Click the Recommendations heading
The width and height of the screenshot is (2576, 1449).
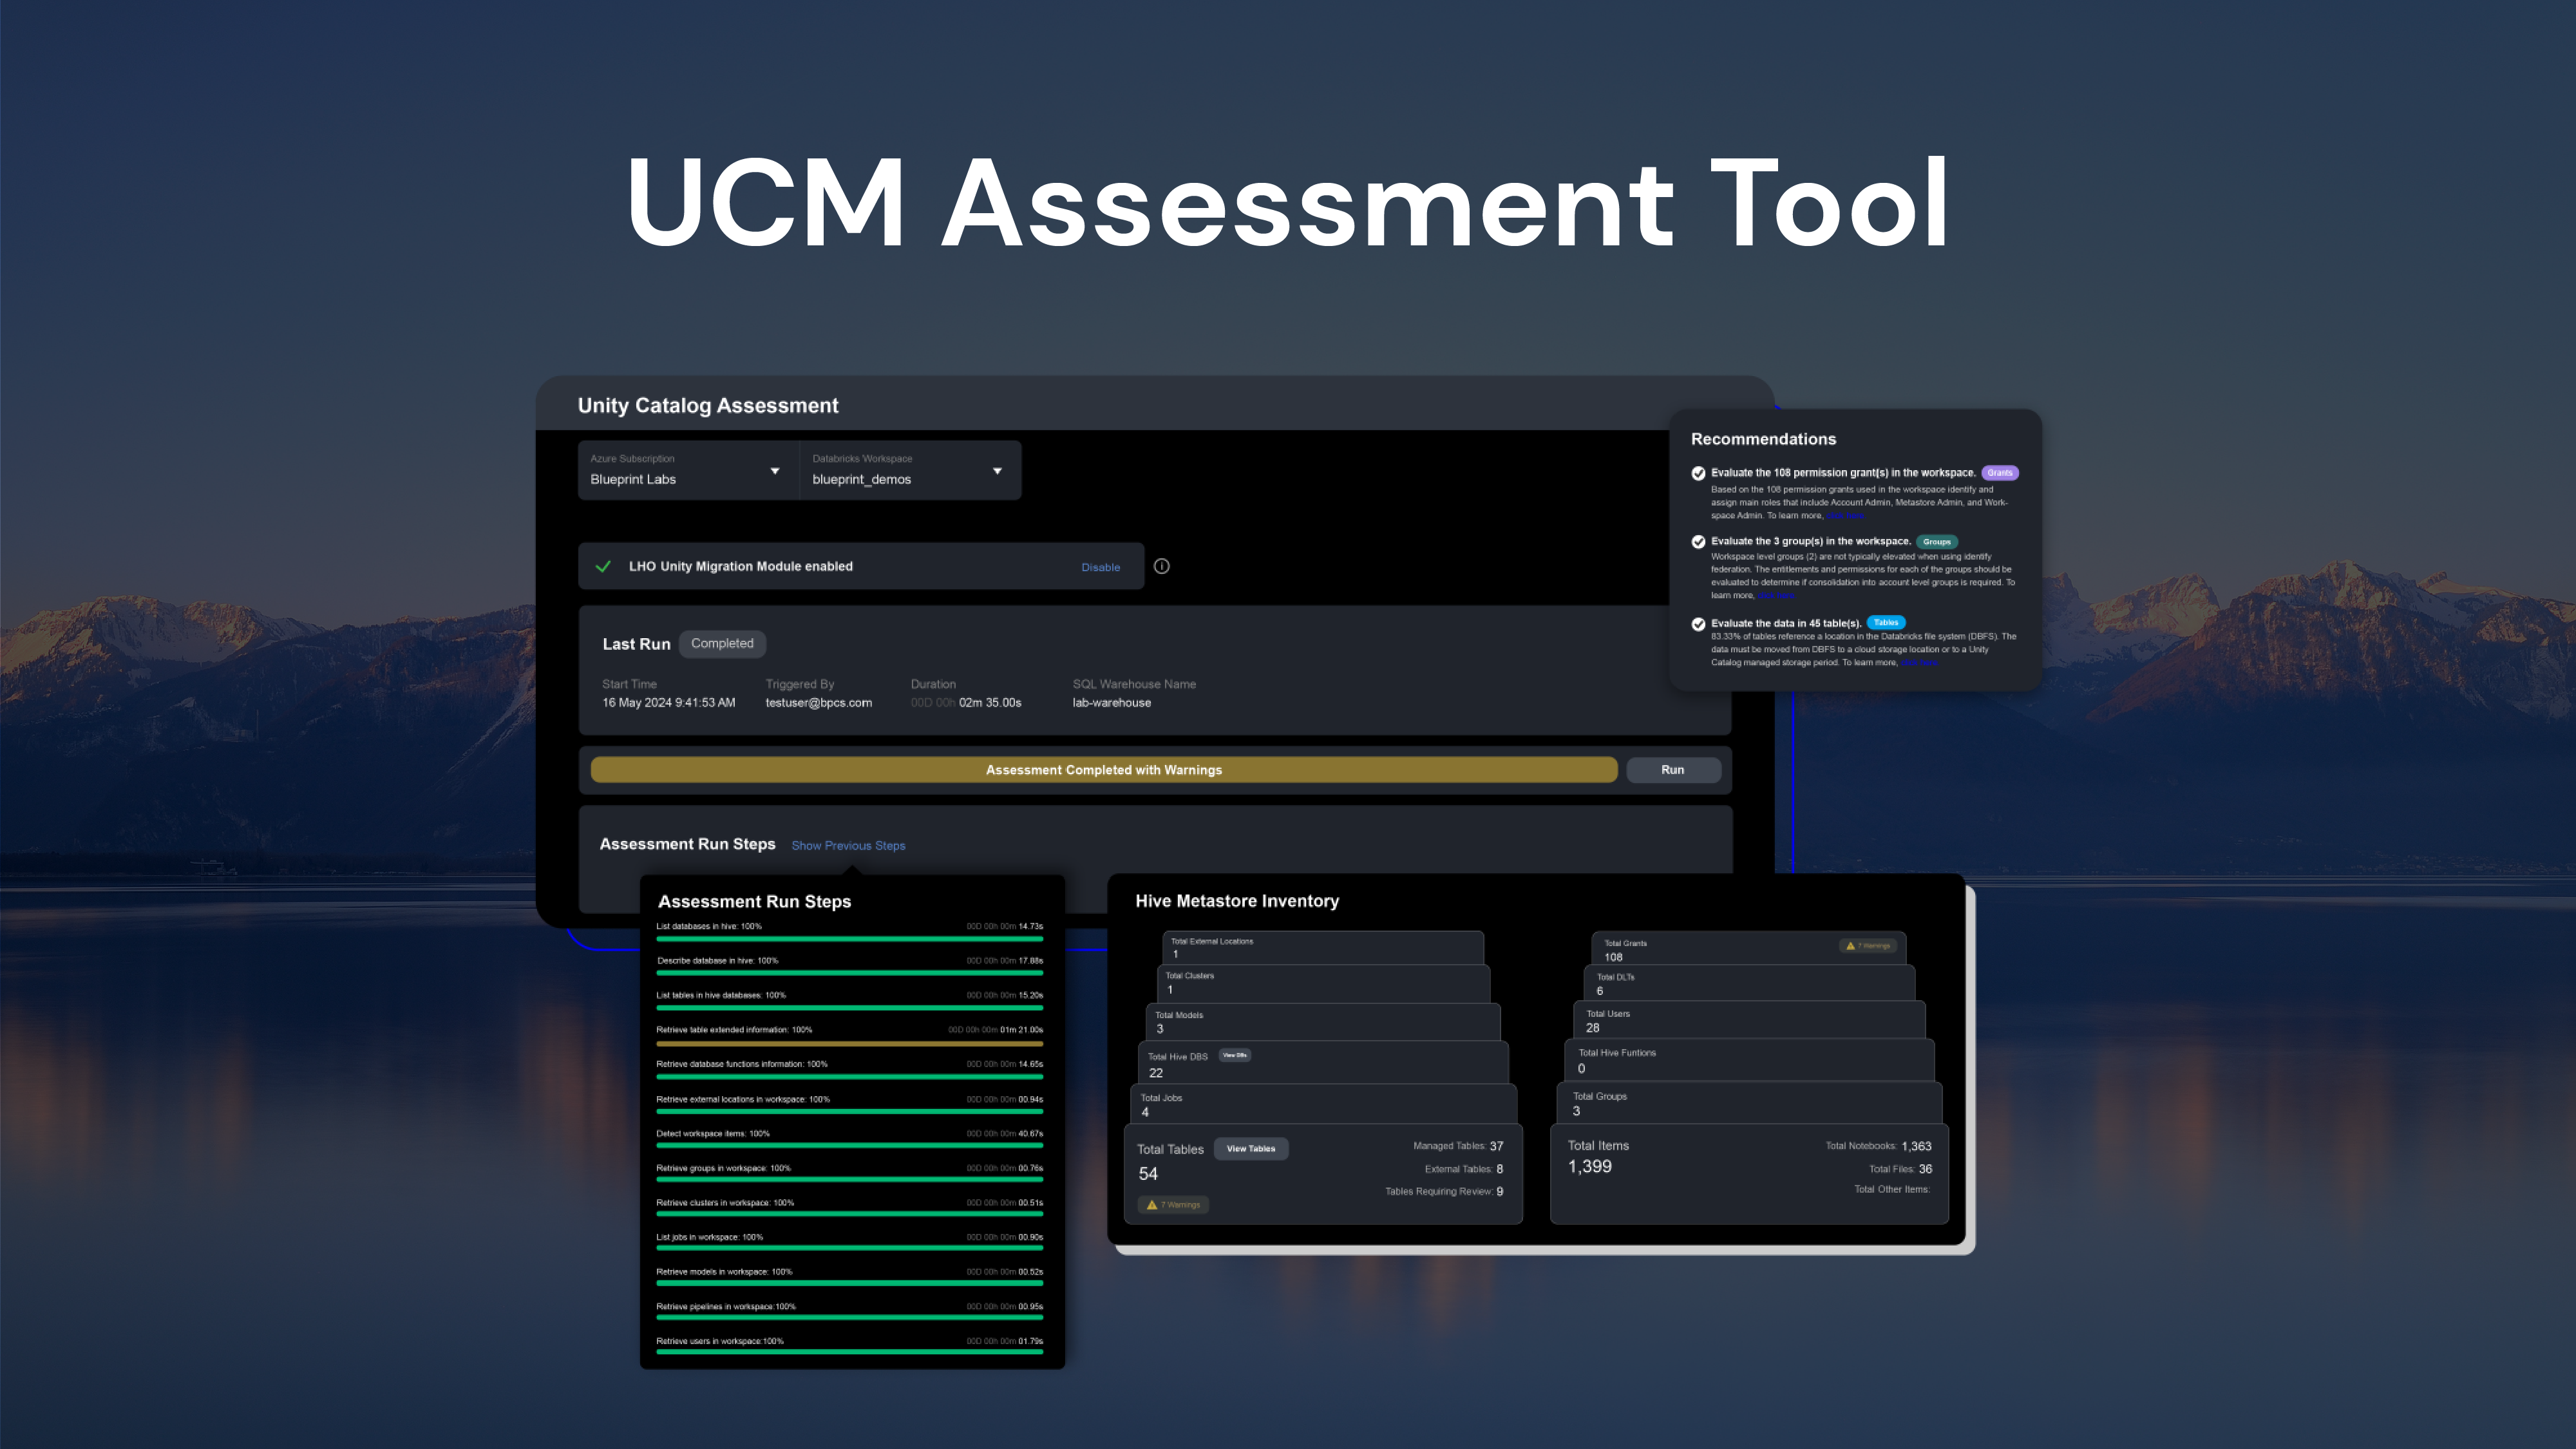(x=1763, y=439)
